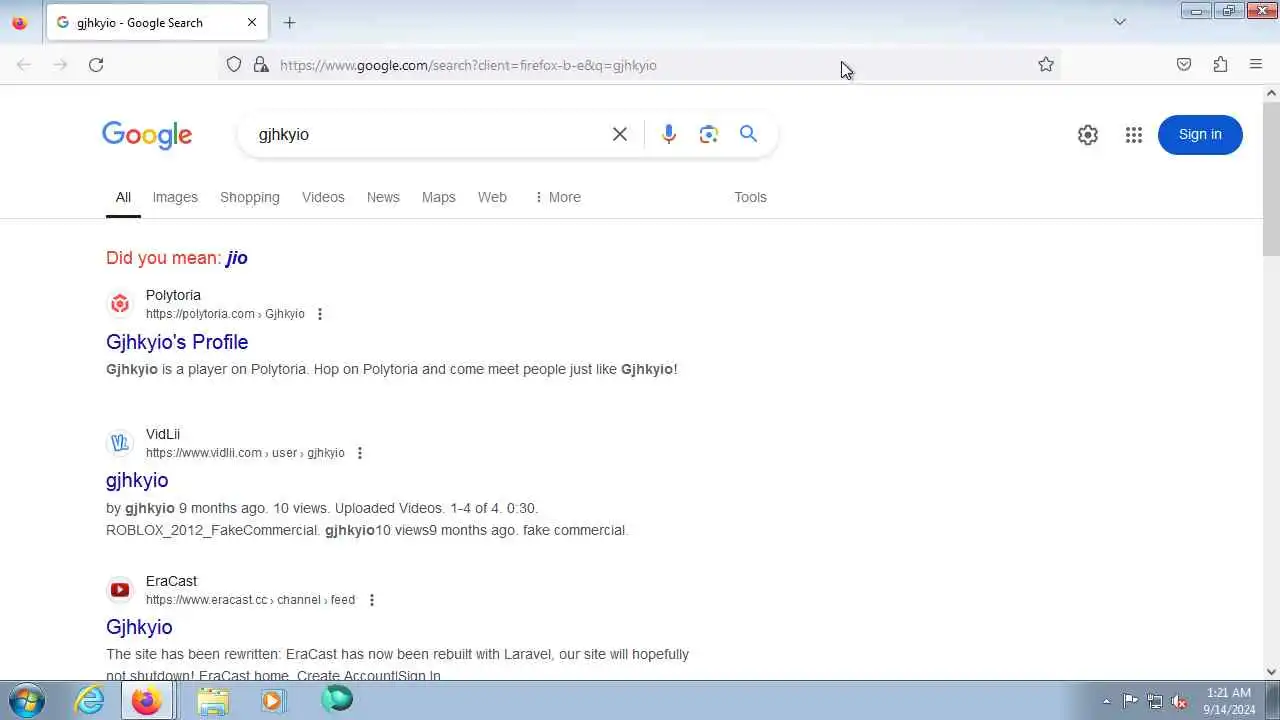
Task: Switch to the Images tab
Action: pyautogui.click(x=175, y=197)
